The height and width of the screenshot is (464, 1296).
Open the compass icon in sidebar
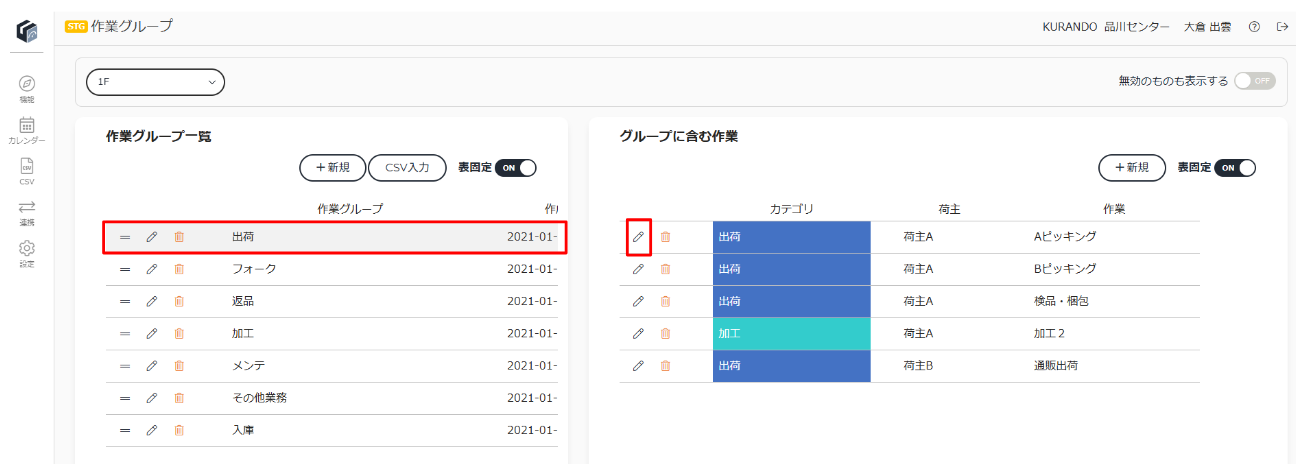click(x=27, y=83)
